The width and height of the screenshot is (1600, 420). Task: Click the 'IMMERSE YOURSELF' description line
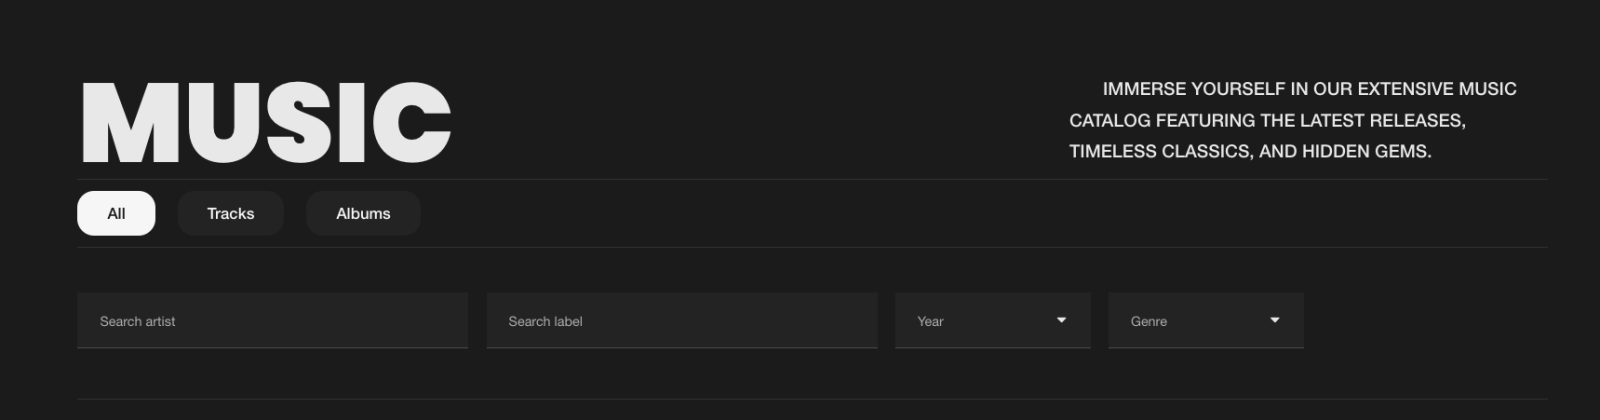(1309, 89)
